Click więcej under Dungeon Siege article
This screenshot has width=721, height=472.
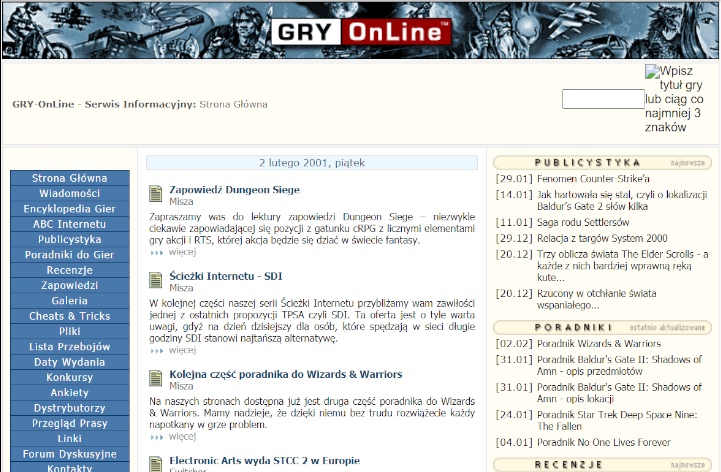(x=182, y=252)
